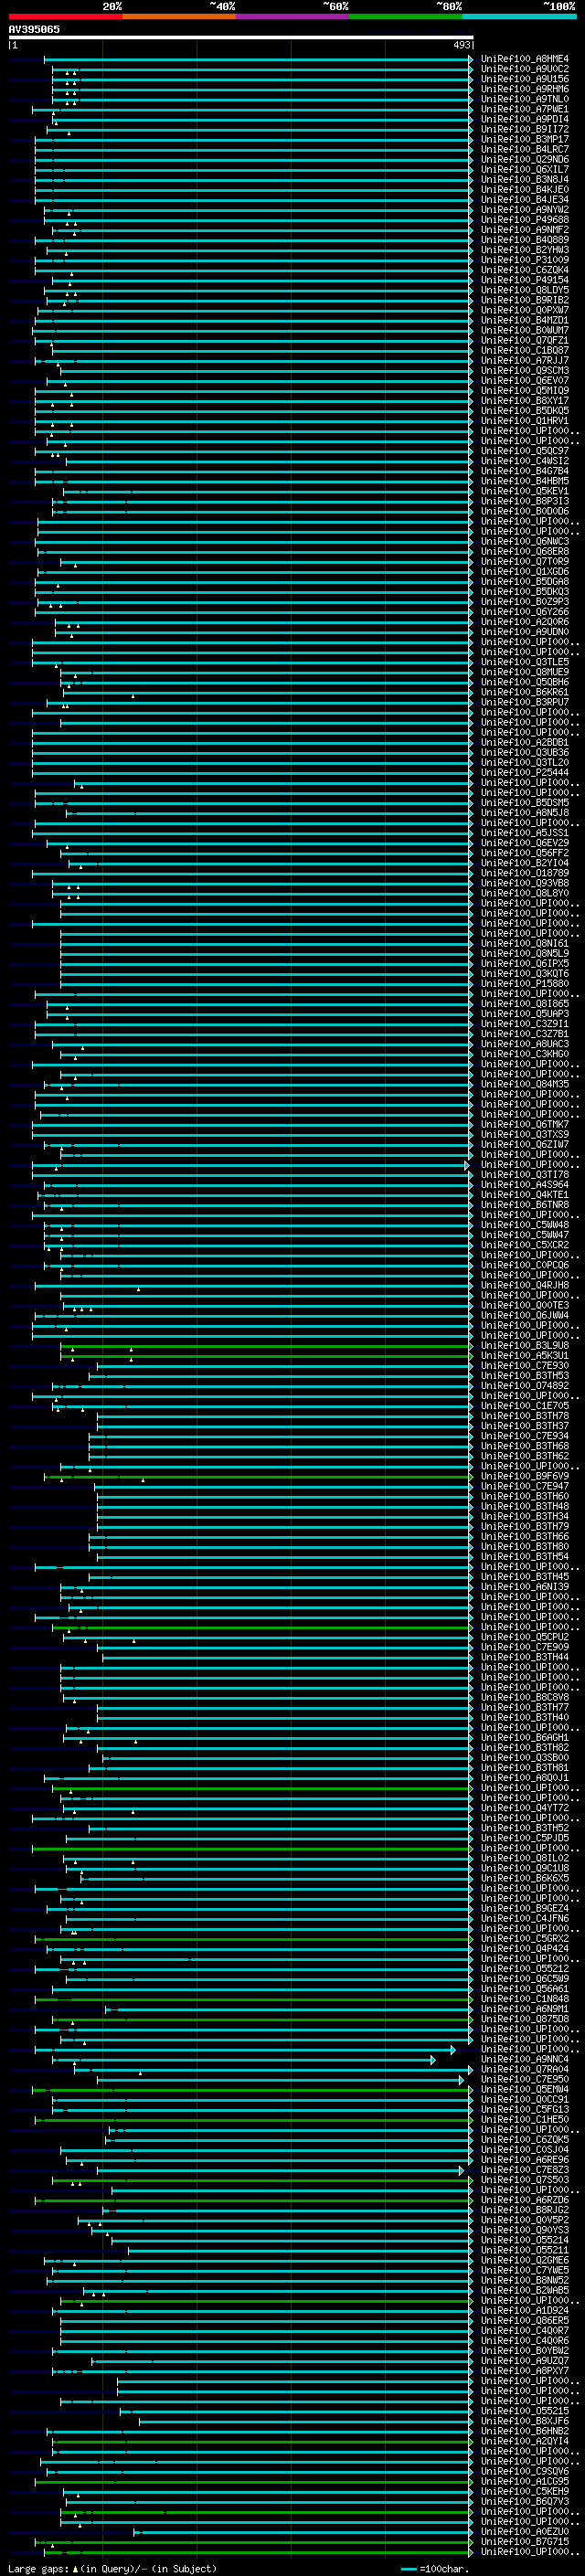The image size is (585, 2576).
Task: Select the UniRef100_B3TH79 label
Action: pos(525,1526)
